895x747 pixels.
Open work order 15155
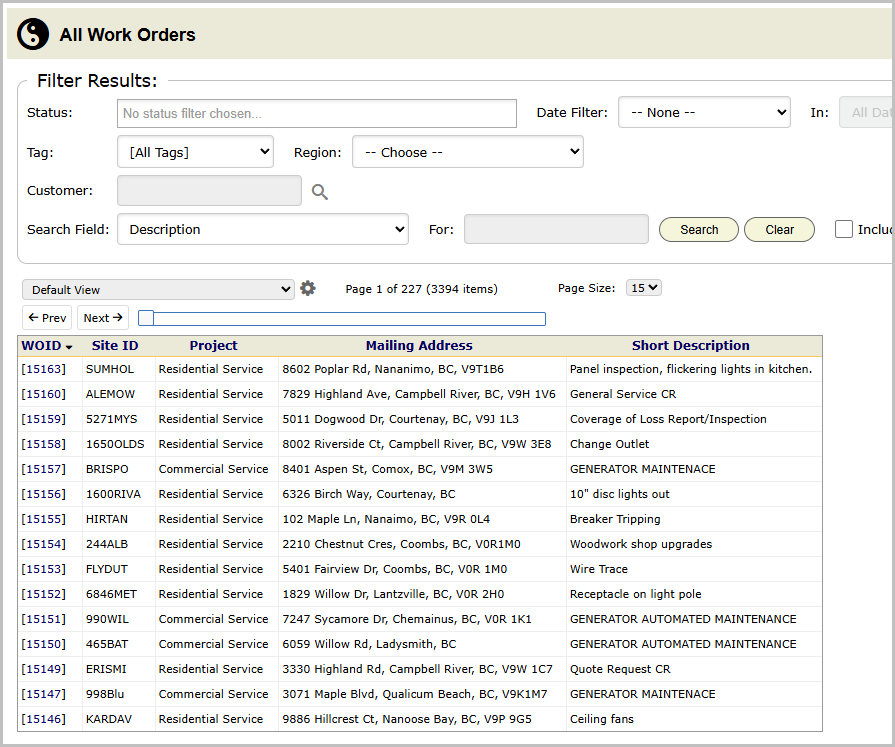tap(43, 519)
